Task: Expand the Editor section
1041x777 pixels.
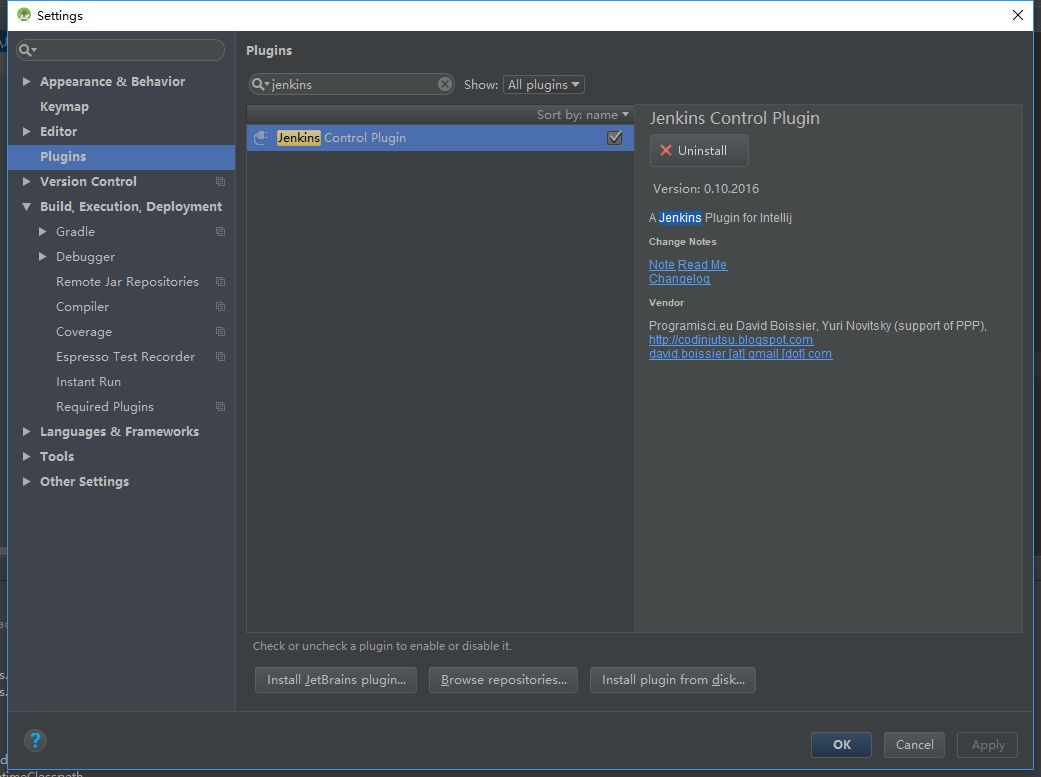Action: [27, 131]
